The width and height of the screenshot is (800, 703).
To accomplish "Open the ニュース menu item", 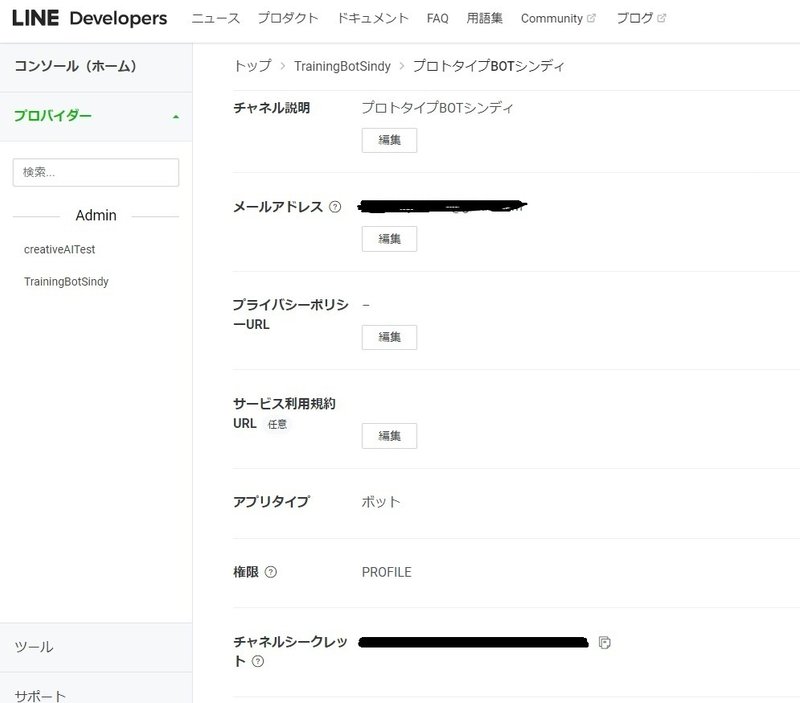I will 215,18.
